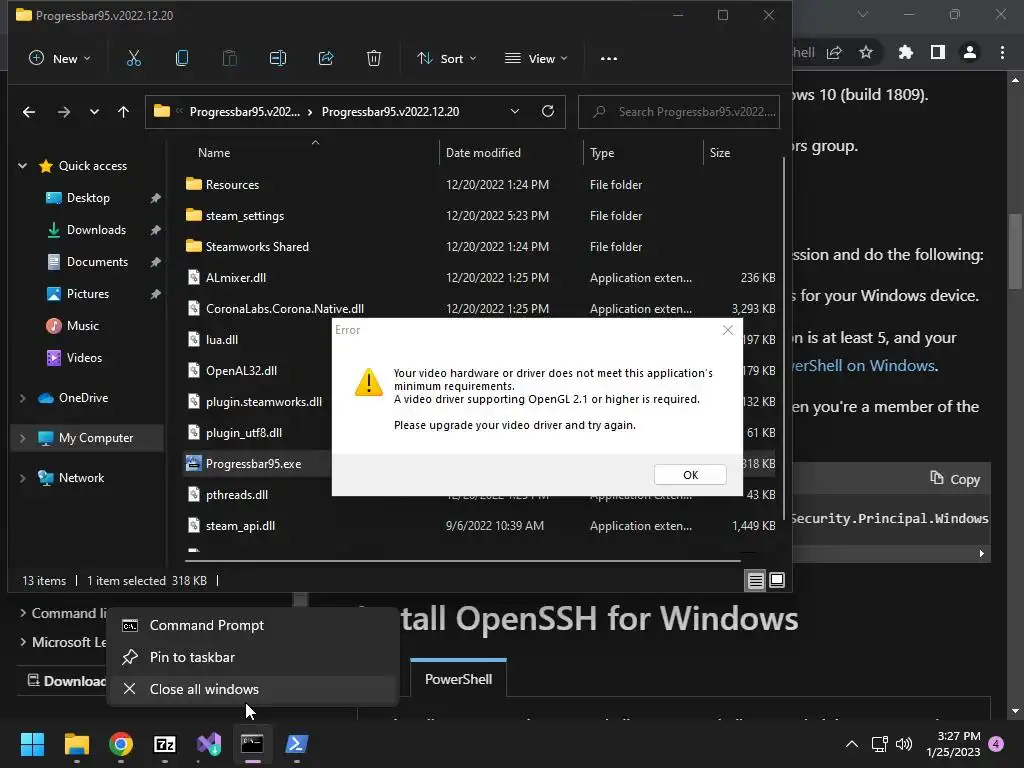Image resolution: width=1024 pixels, height=768 pixels.
Task: Open Windows Start menu
Action: [x=32, y=744]
